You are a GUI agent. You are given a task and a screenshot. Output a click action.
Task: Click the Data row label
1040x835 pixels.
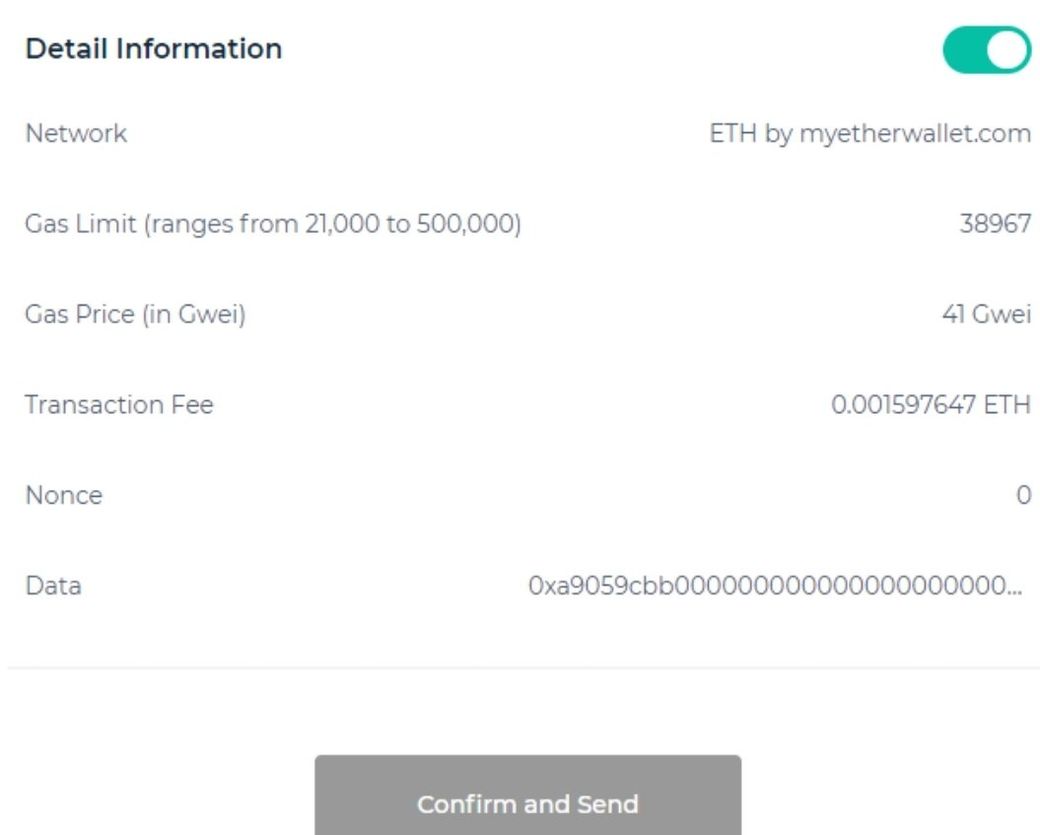(53, 586)
